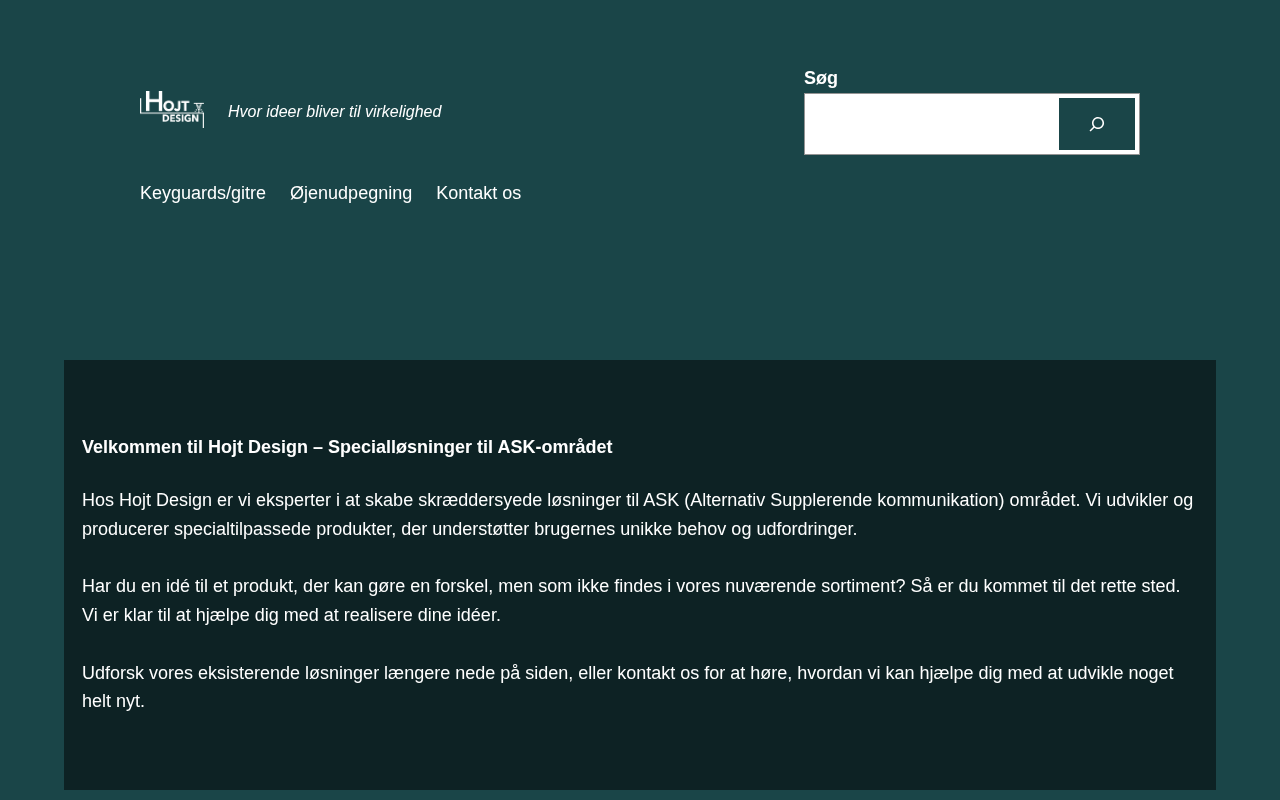Screen dimensions: 1280x800
Task: Focus the Søg search input field
Action: click(931, 124)
